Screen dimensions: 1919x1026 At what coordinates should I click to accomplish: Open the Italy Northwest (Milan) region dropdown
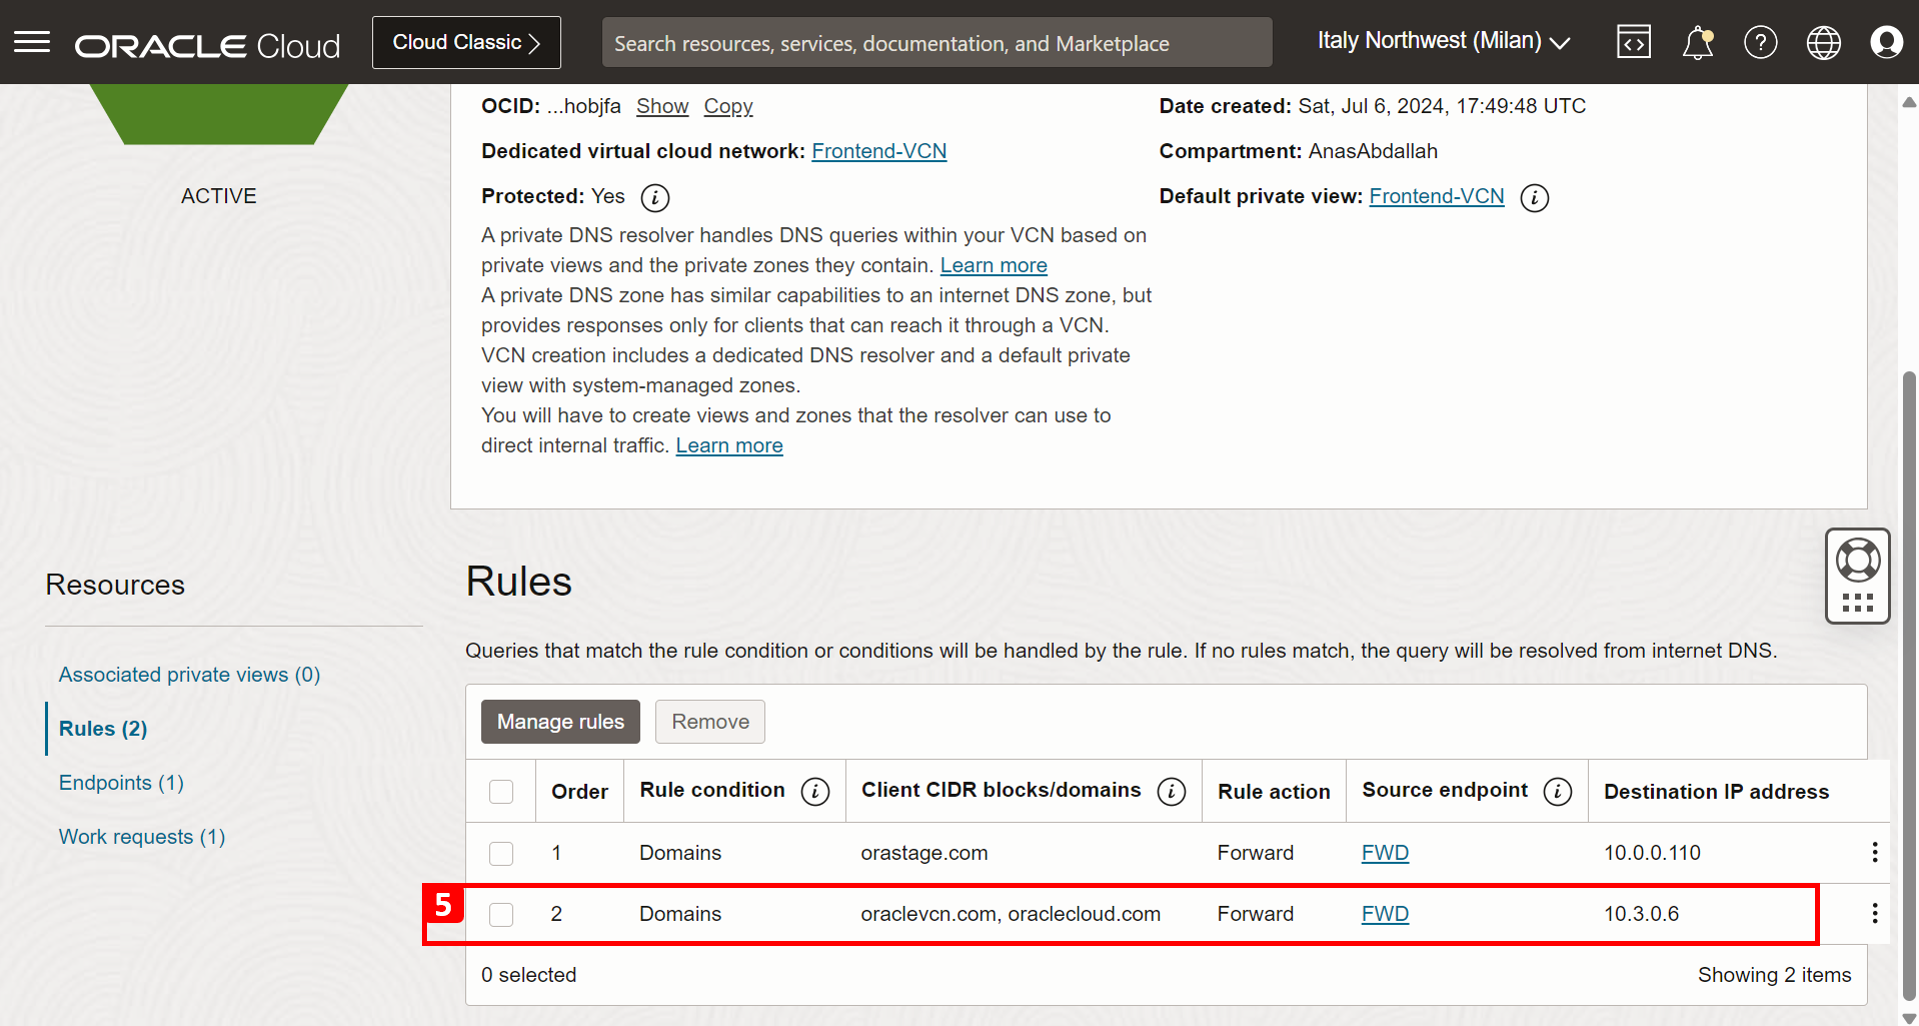pos(1444,41)
